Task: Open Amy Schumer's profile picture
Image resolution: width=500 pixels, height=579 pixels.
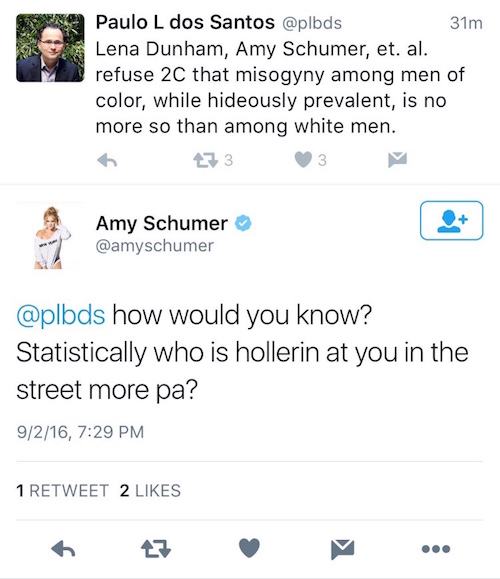Action: click(x=50, y=237)
